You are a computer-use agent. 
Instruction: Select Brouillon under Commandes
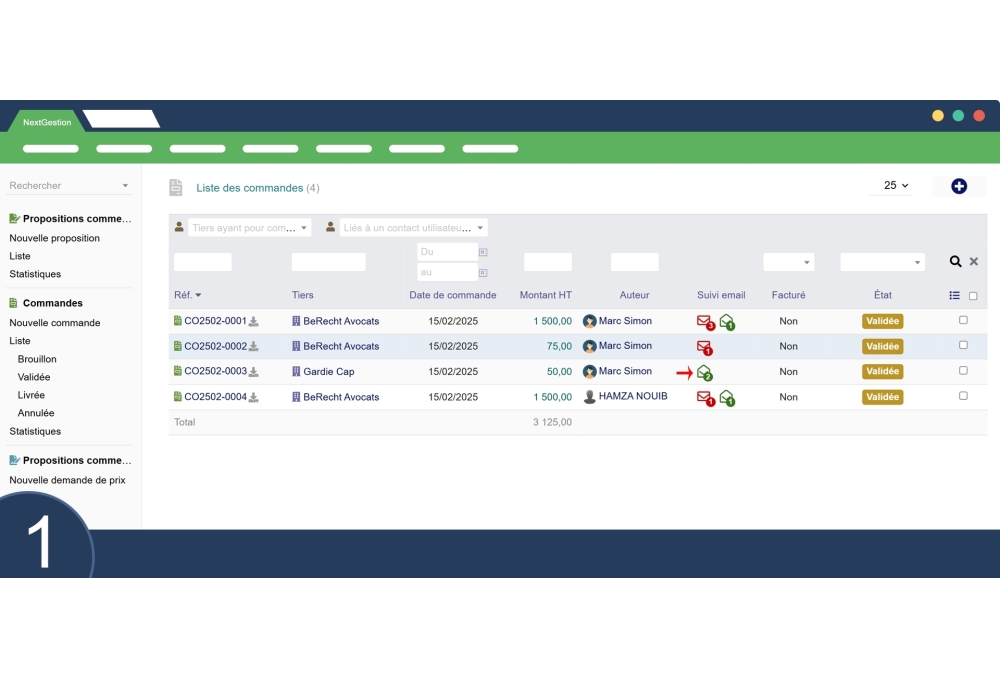pos(37,359)
